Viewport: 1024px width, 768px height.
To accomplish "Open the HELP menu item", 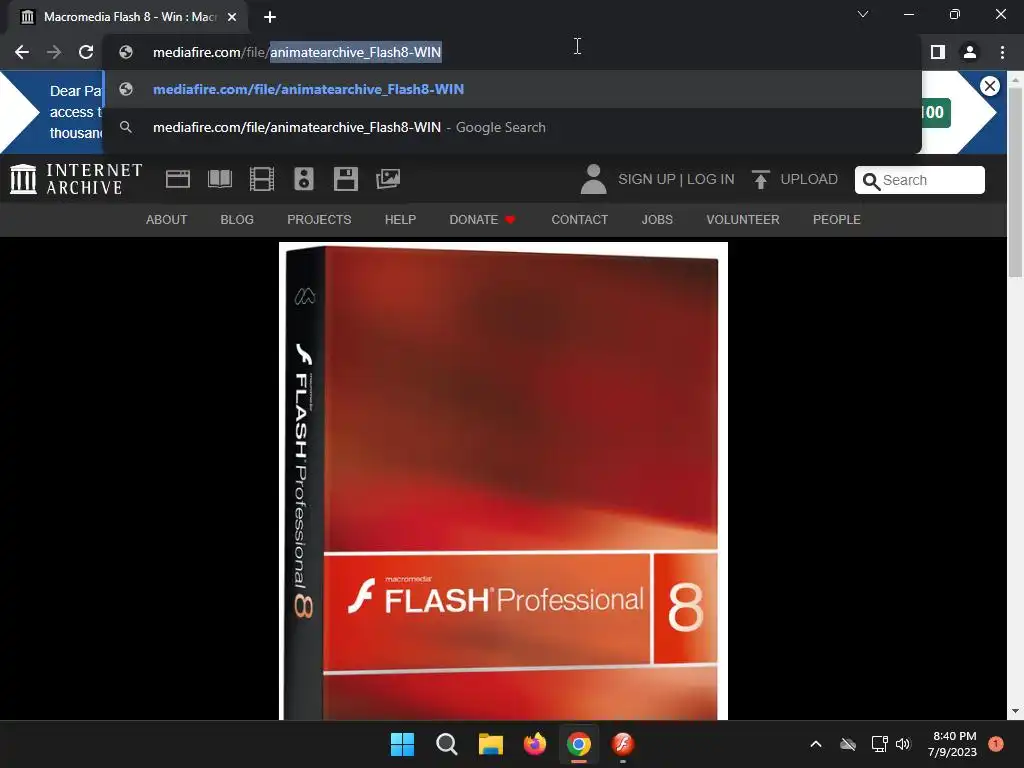I will pos(400,219).
